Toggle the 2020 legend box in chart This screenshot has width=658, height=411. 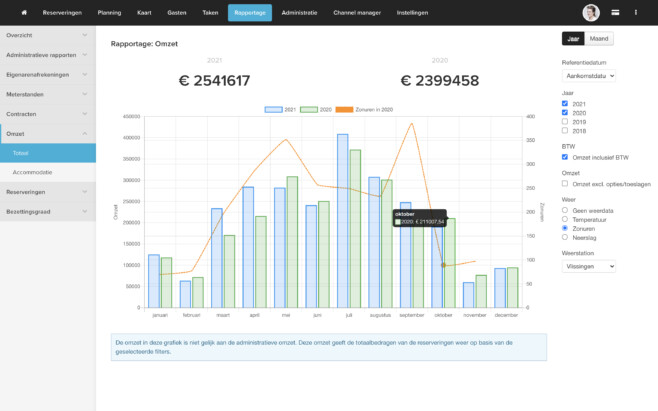pos(309,109)
